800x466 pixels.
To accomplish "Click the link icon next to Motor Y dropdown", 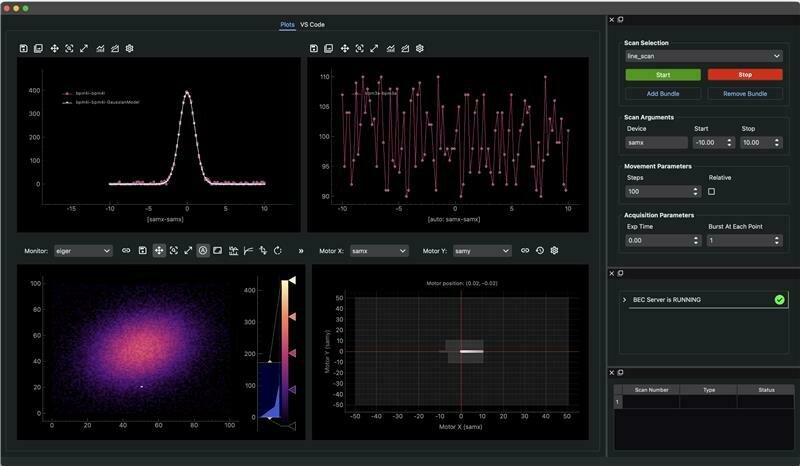I will click(x=525, y=251).
